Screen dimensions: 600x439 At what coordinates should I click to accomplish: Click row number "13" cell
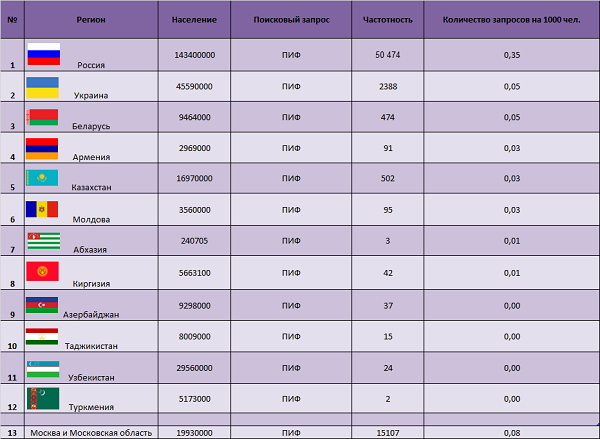[12, 433]
